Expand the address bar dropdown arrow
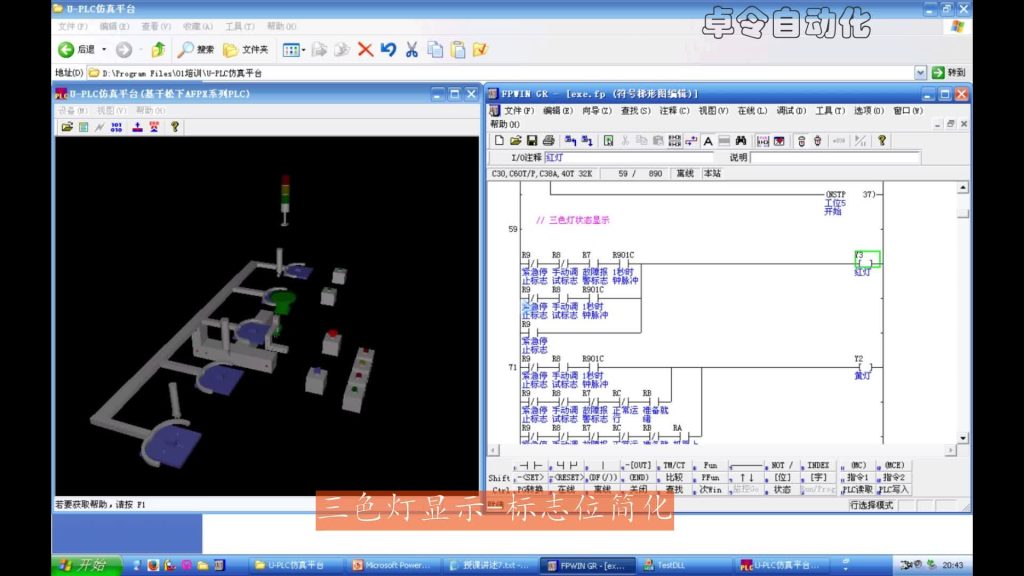This screenshot has width=1024, height=576. [x=920, y=73]
